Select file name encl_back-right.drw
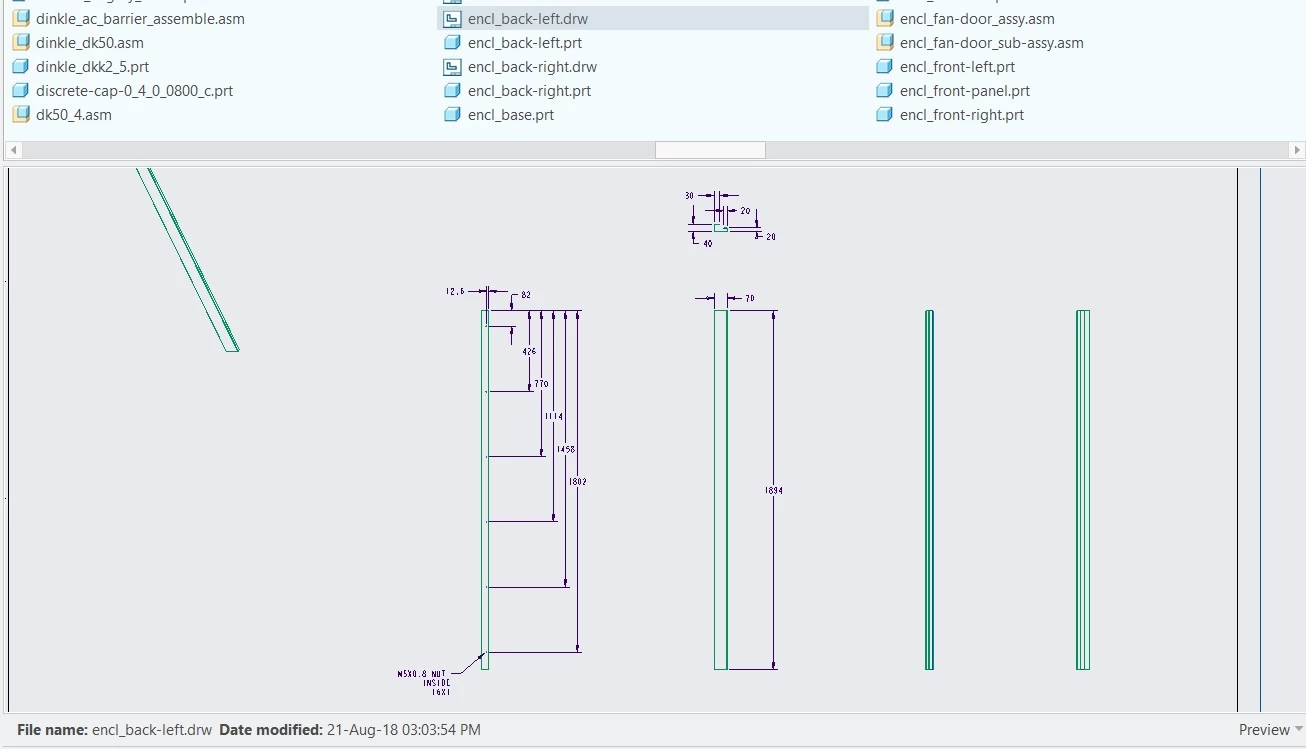This screenshot has width=1306, height=749. [532, 67]
